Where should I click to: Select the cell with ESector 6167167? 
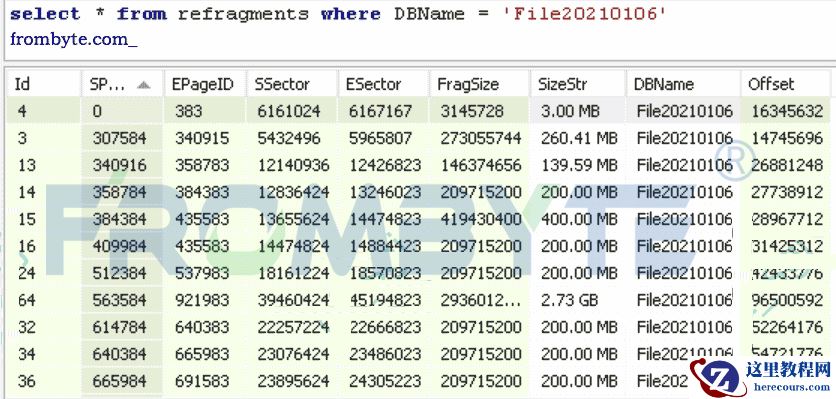pyautogui.click(x=380, y=111)
